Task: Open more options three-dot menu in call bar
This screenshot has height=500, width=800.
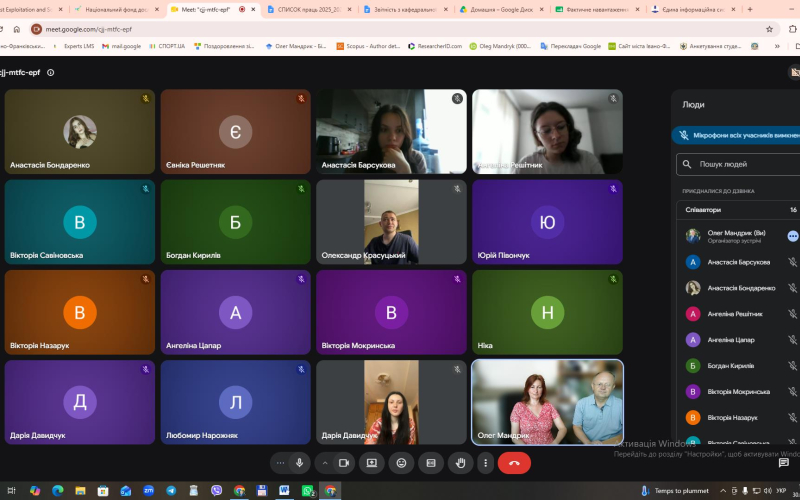Action: click(x=485, y=463)
